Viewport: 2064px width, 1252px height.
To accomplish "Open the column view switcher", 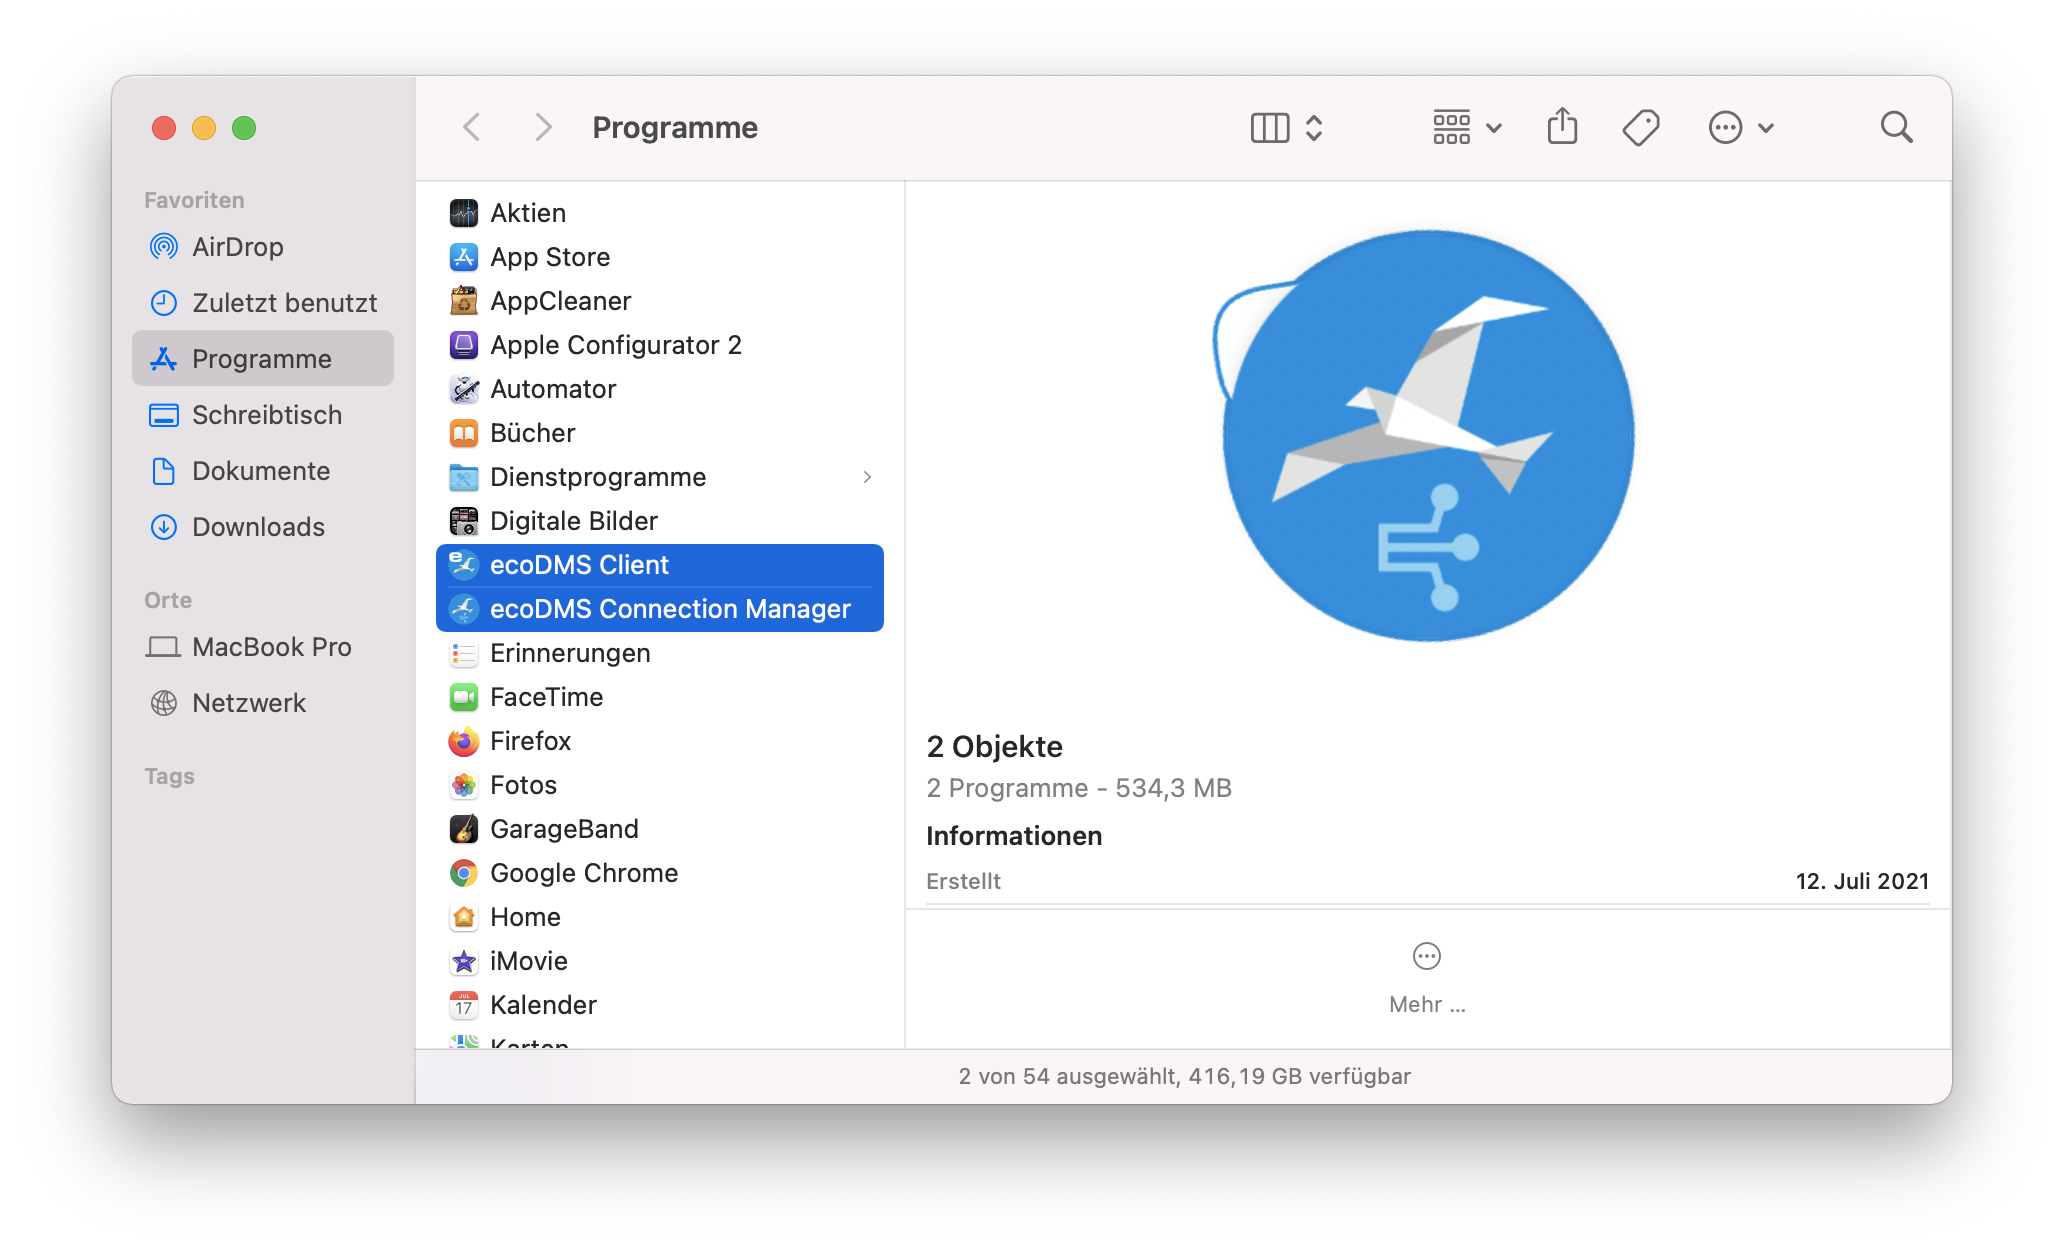I will click(x=1286, y=127).
